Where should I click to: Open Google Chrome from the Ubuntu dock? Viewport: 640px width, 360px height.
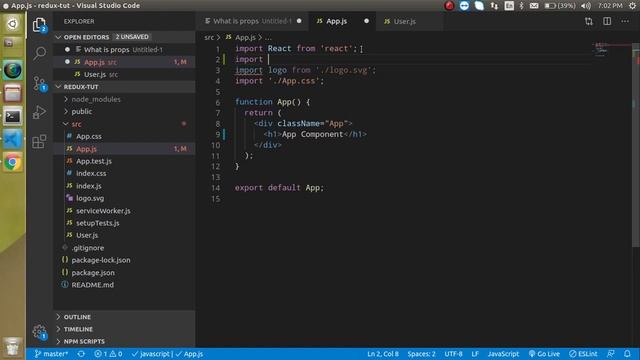tap(13, 163)
